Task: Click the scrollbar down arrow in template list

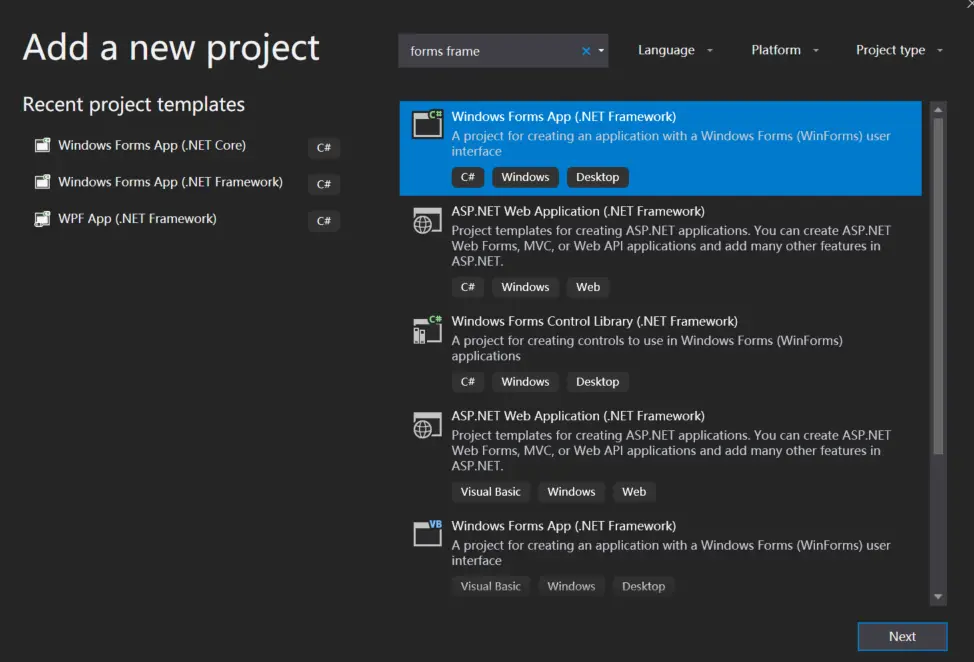Action: 938,597
